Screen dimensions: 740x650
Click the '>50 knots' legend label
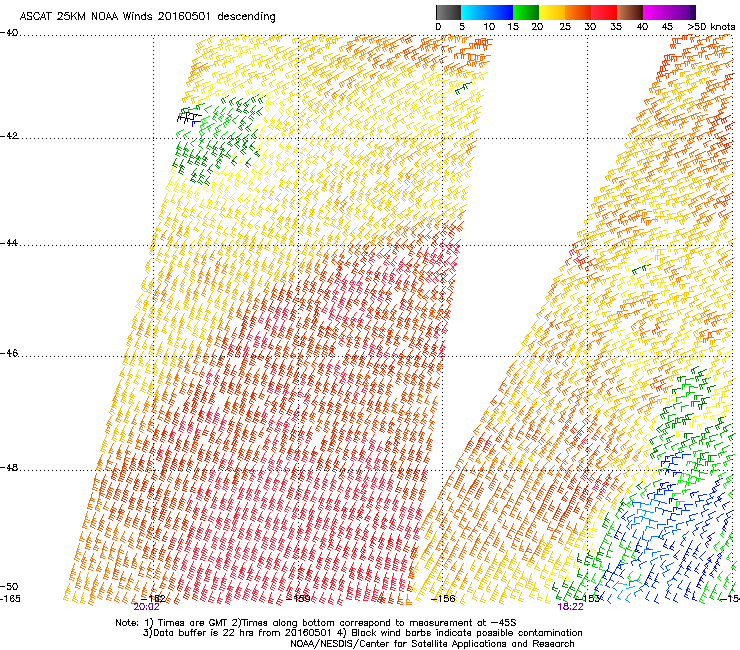(711, 27)
